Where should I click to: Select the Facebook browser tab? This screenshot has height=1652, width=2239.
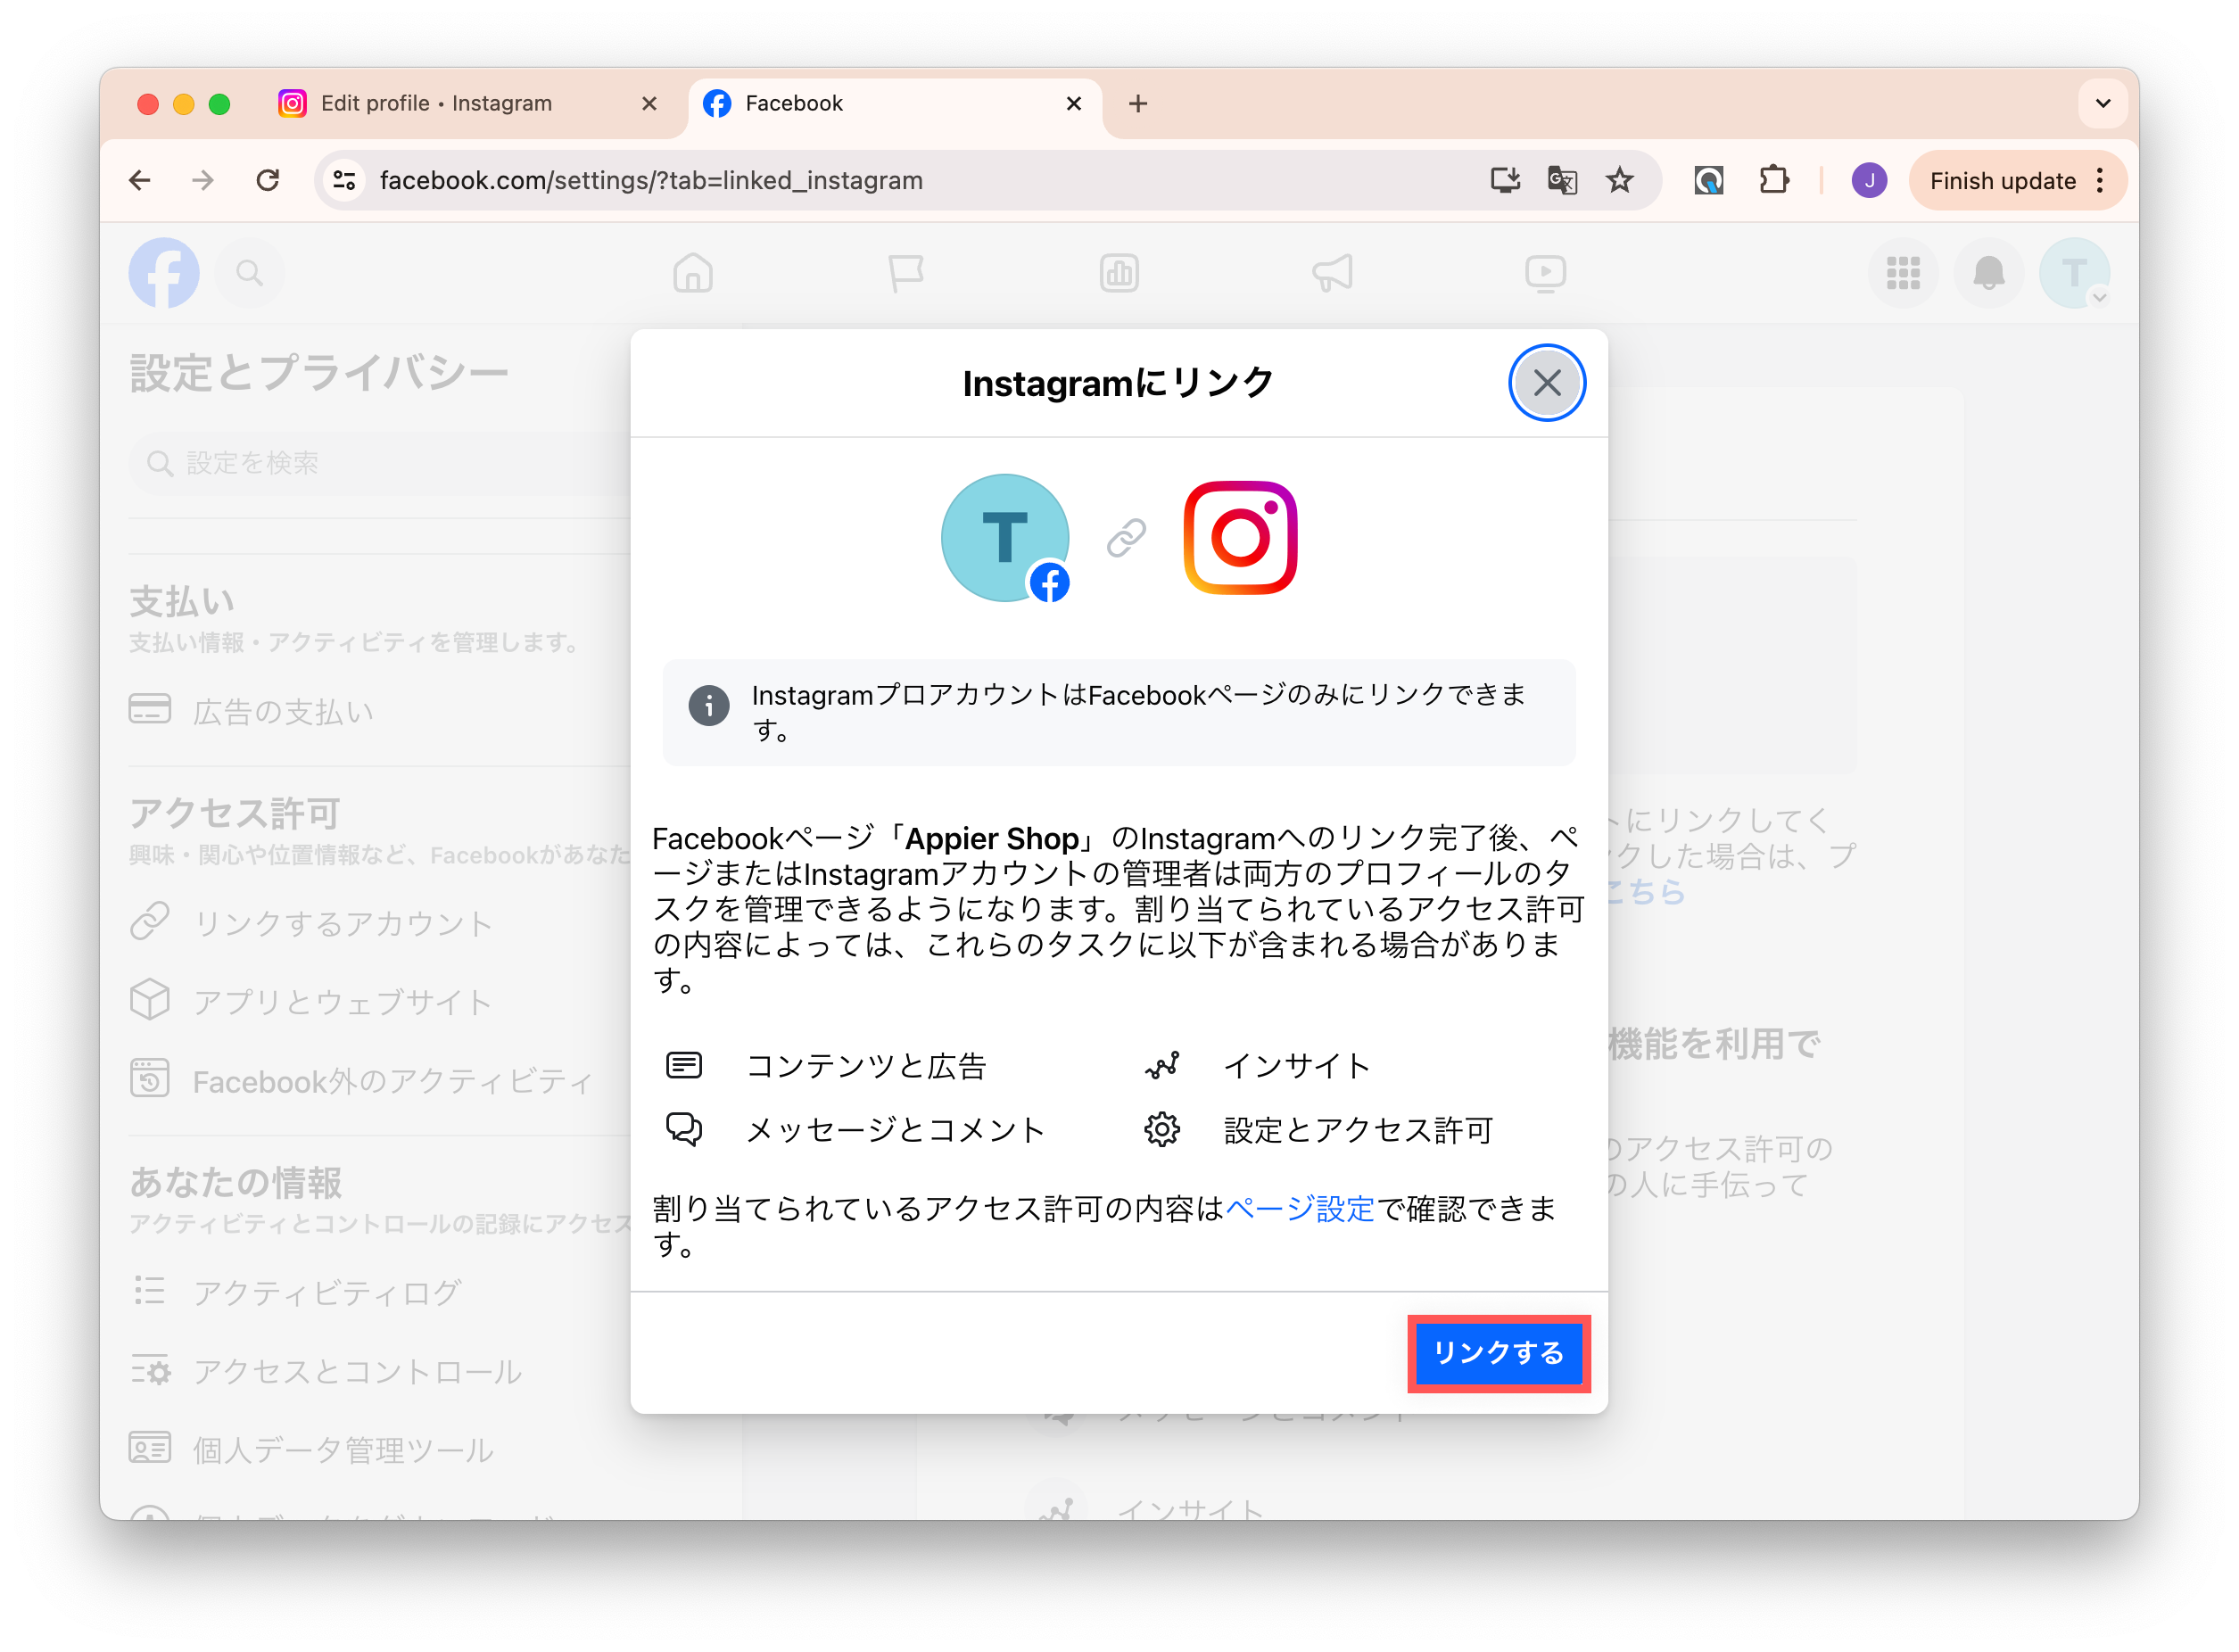(x=794, y=103)
